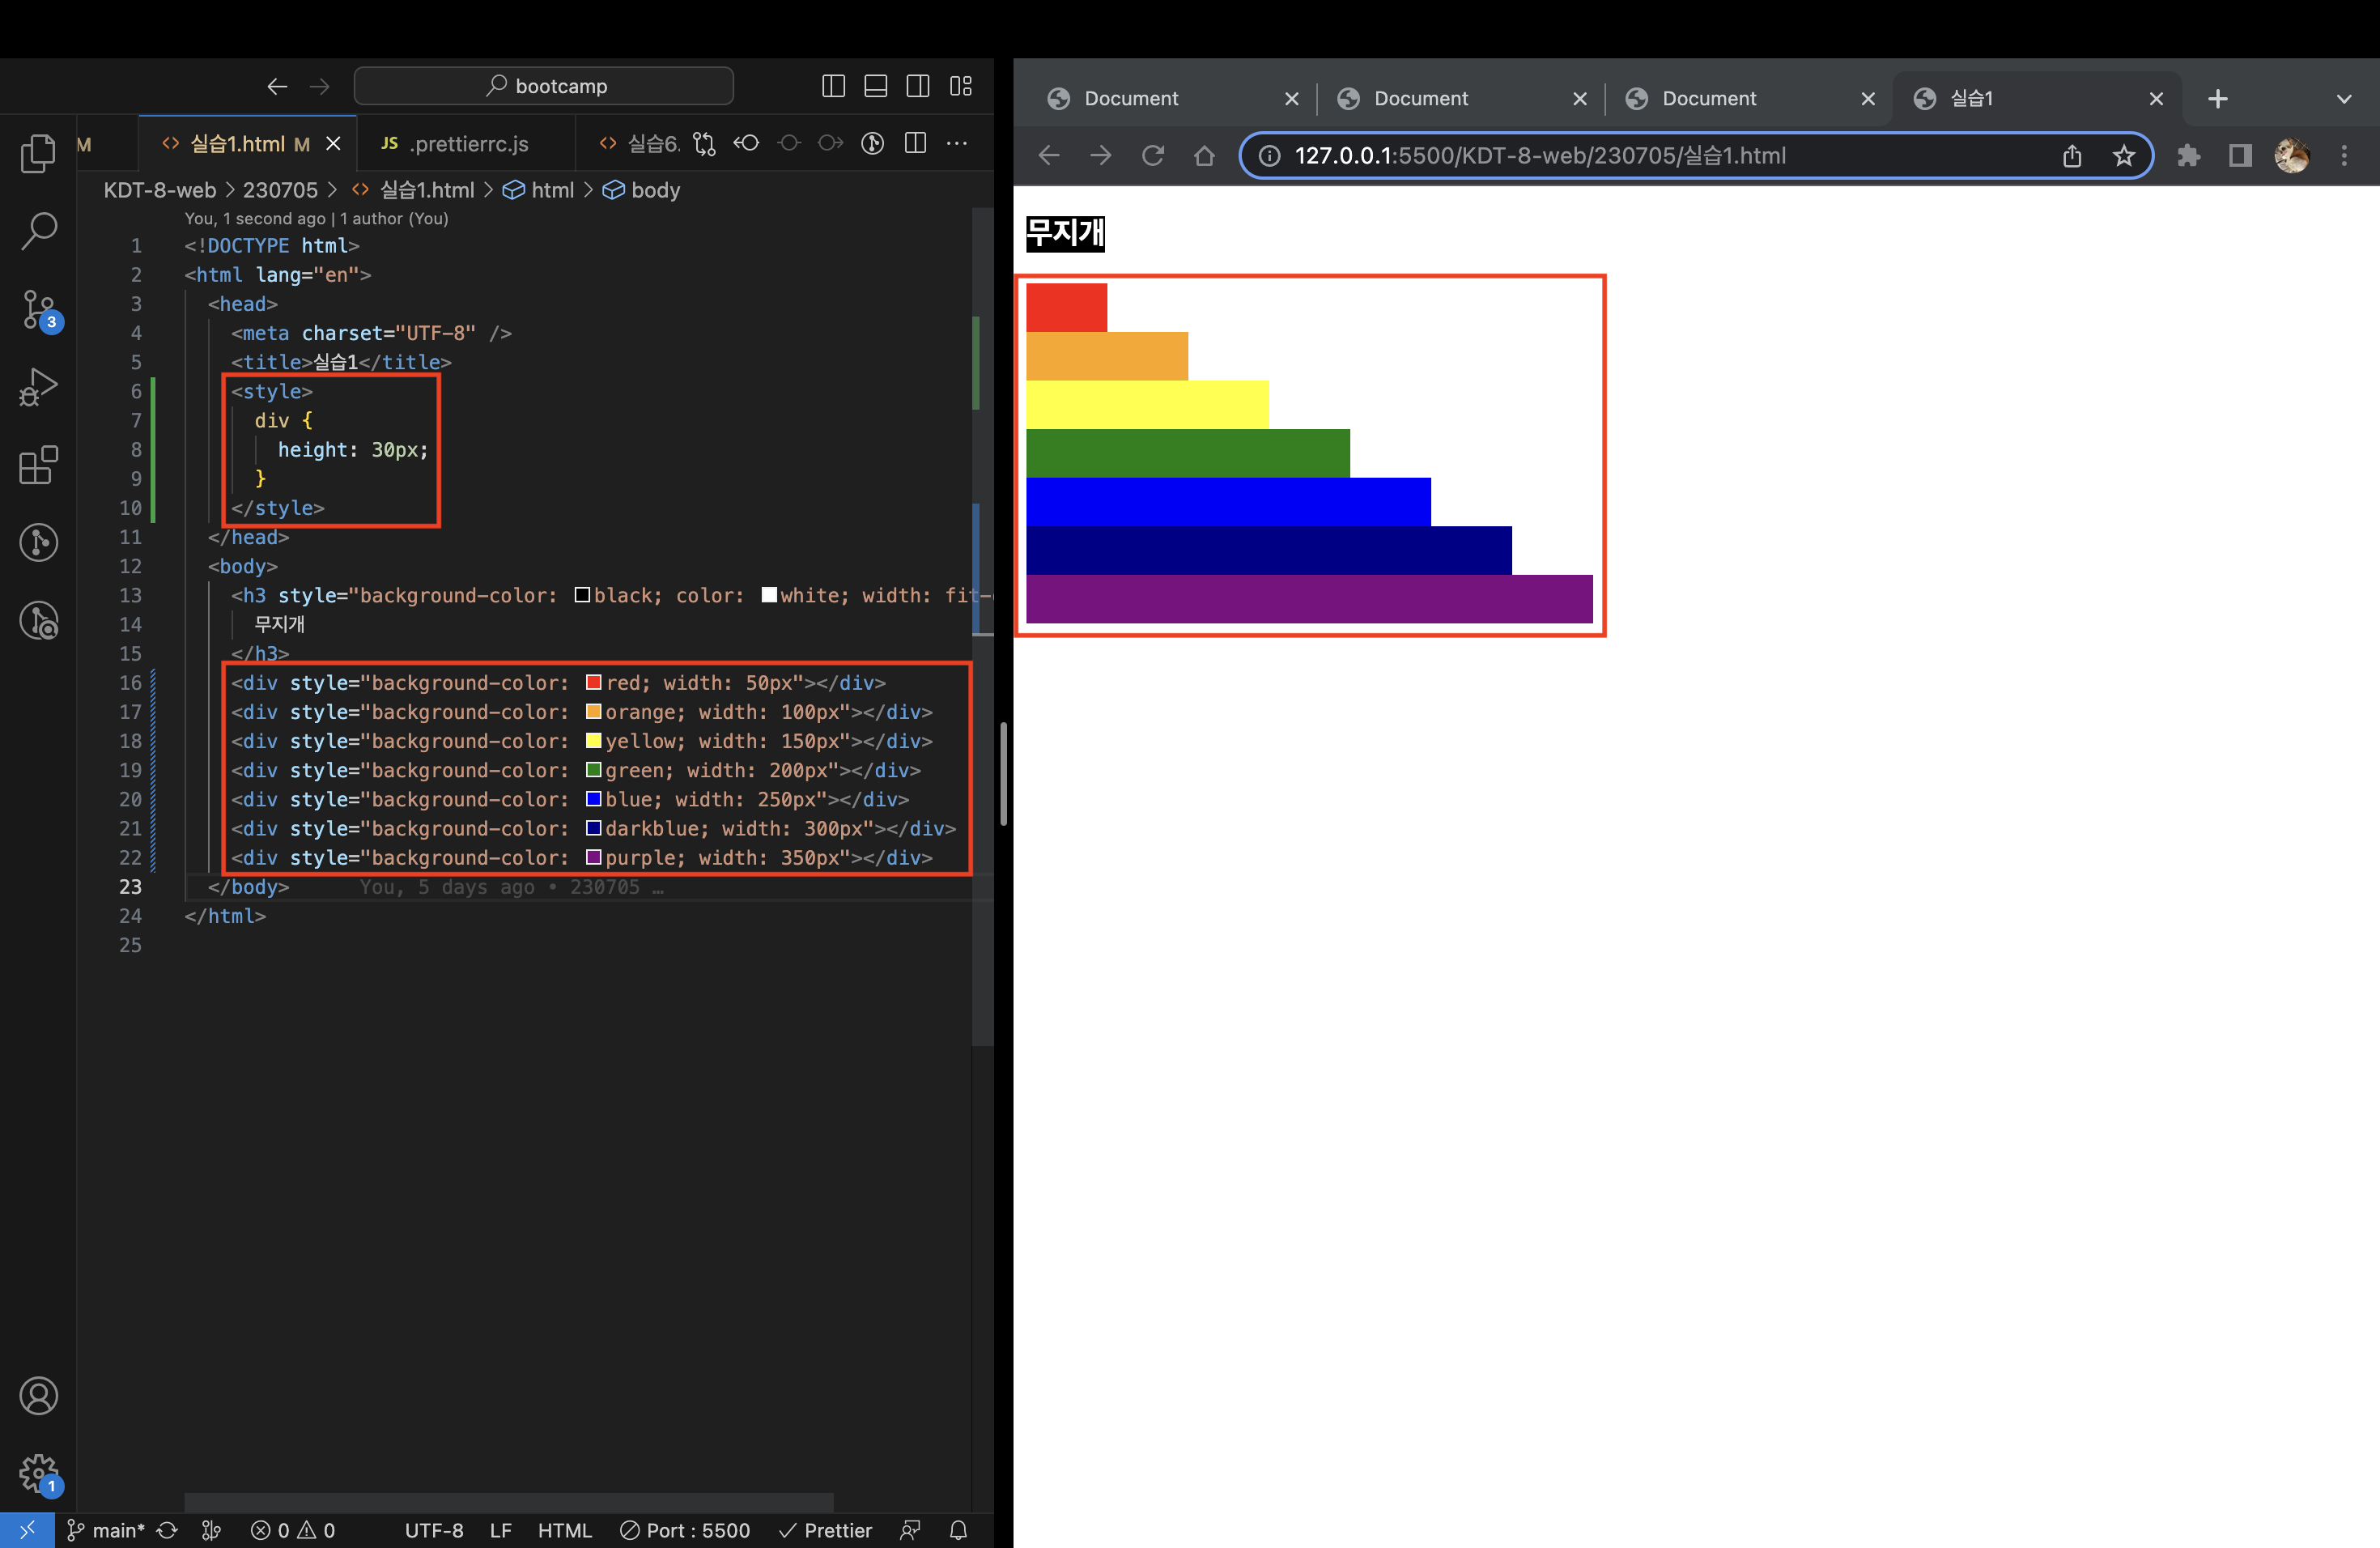Click KDT-8-web breadcrumb
The height and width of the screenshot is (1548, 2380).
tap(160, 190)
